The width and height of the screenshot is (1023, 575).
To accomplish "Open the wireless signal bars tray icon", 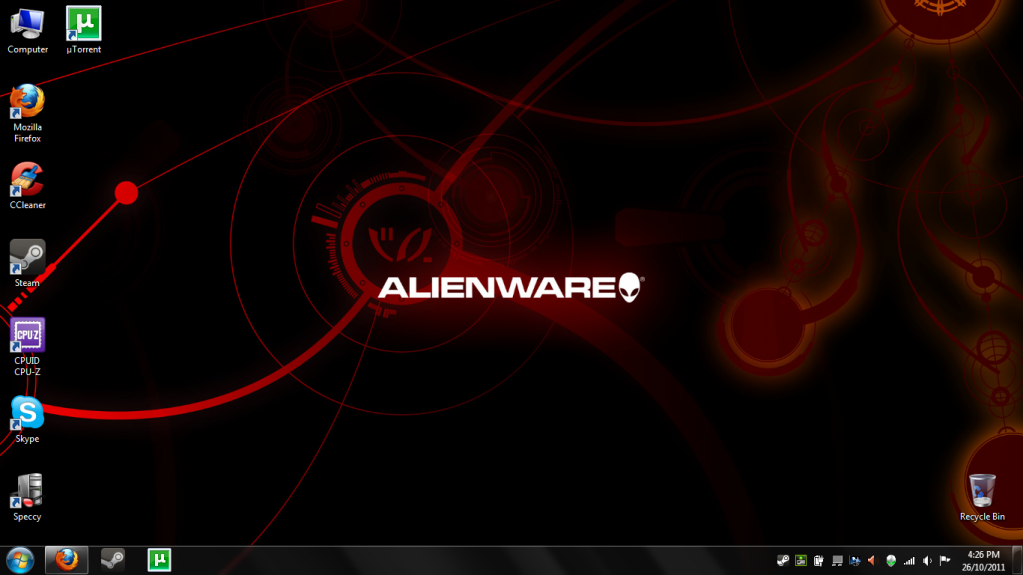I will (909, 561).
